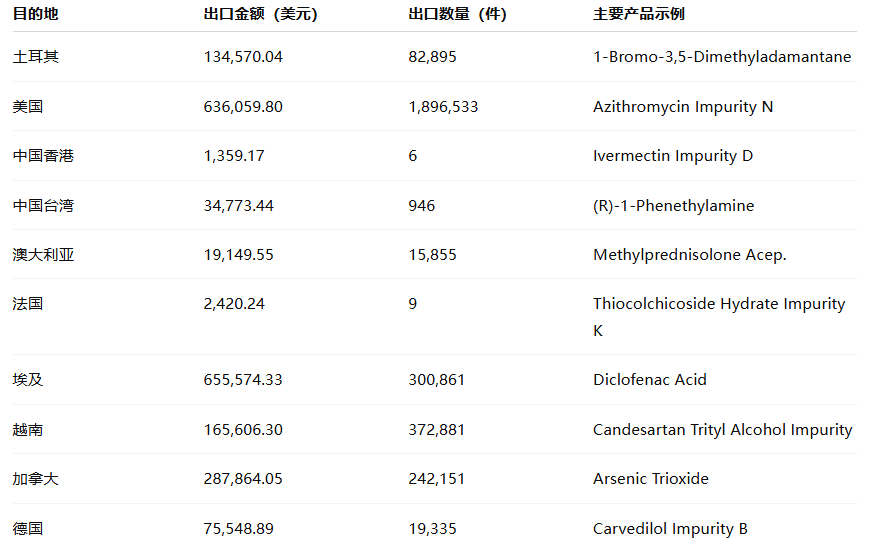Click the Arsenic Trioxide product cell
875x546 pixels.
pyautogui.click(x=650, y=479)
